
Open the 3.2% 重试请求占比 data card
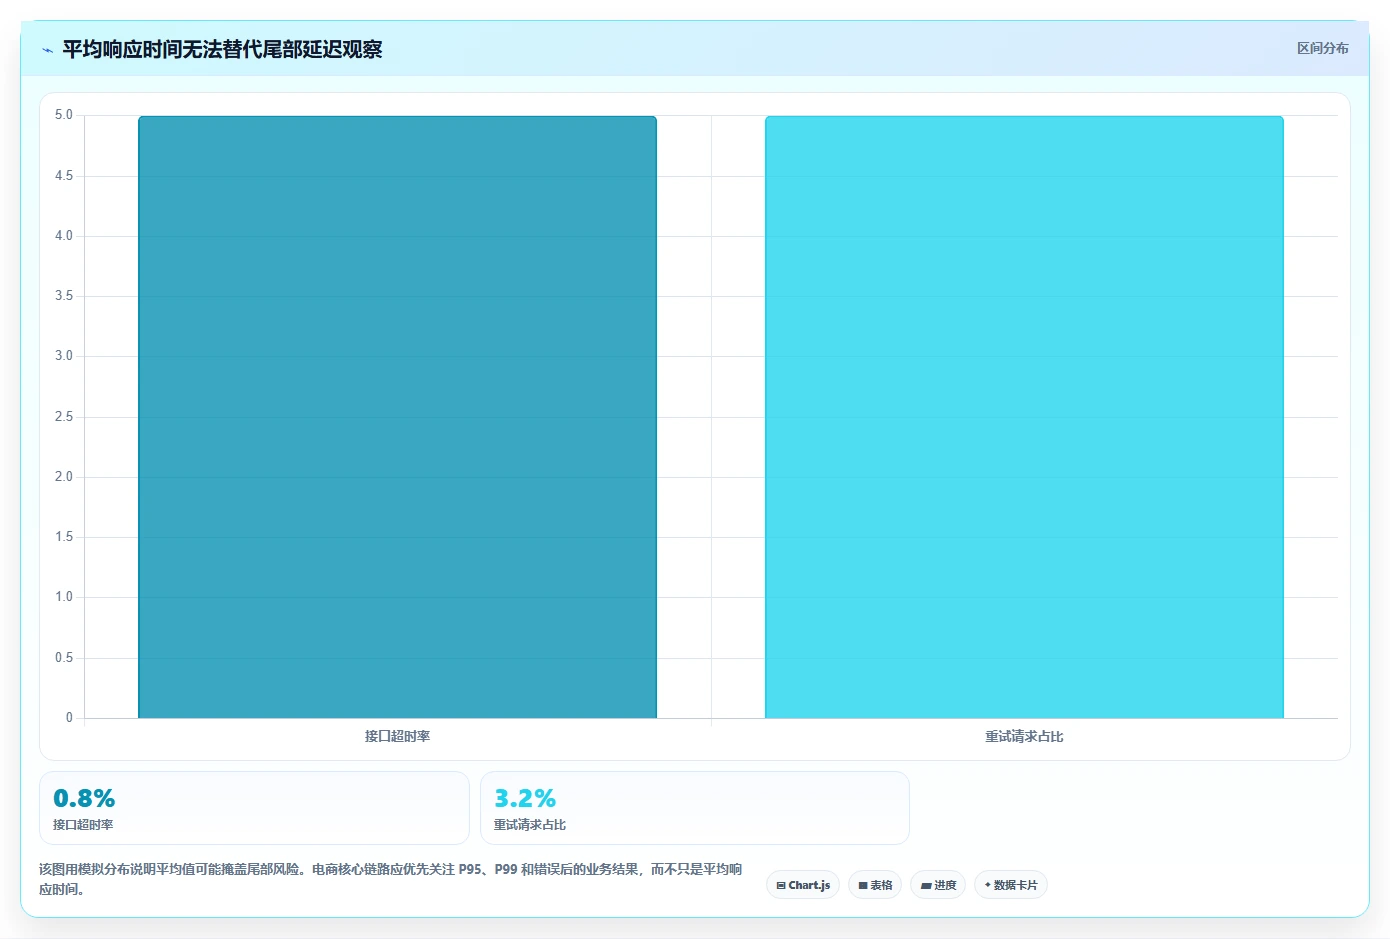pyautogui.click(x=695, y=808)
